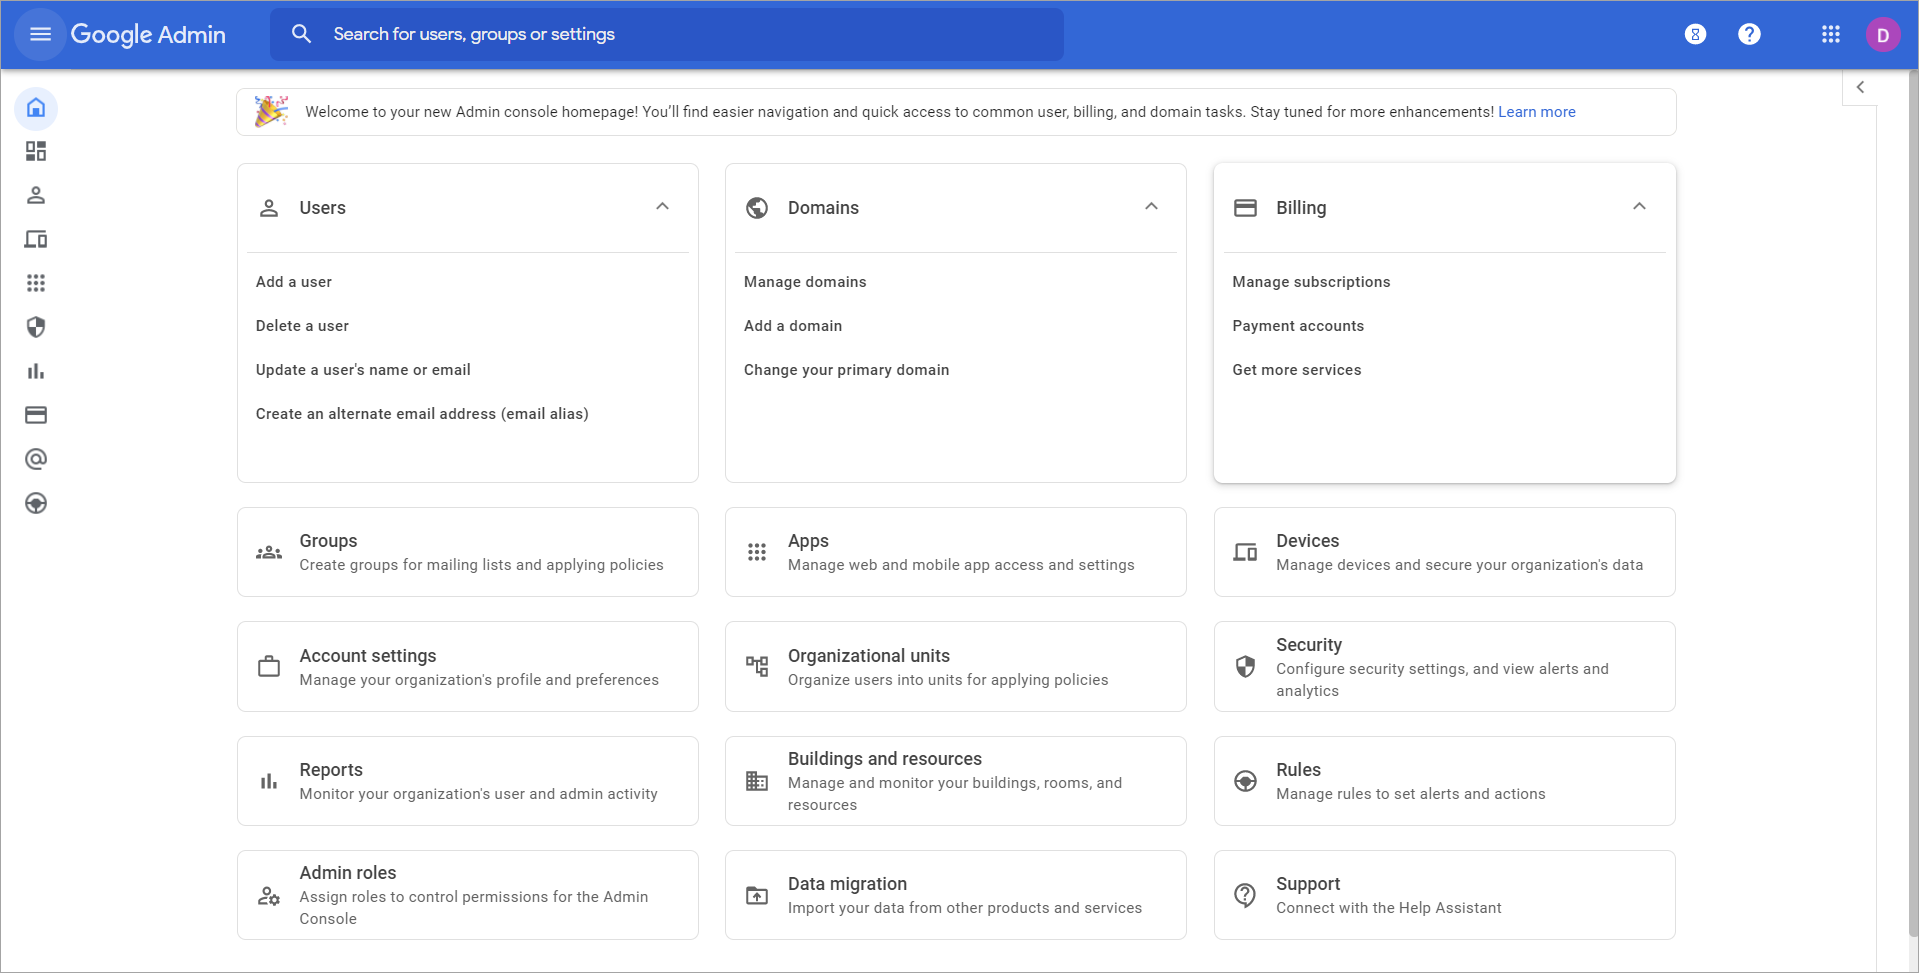Screen dimensions: 1919x973
Task: Open Reporting bar chart sidebar icon
Action: click(x=36, y=371)
